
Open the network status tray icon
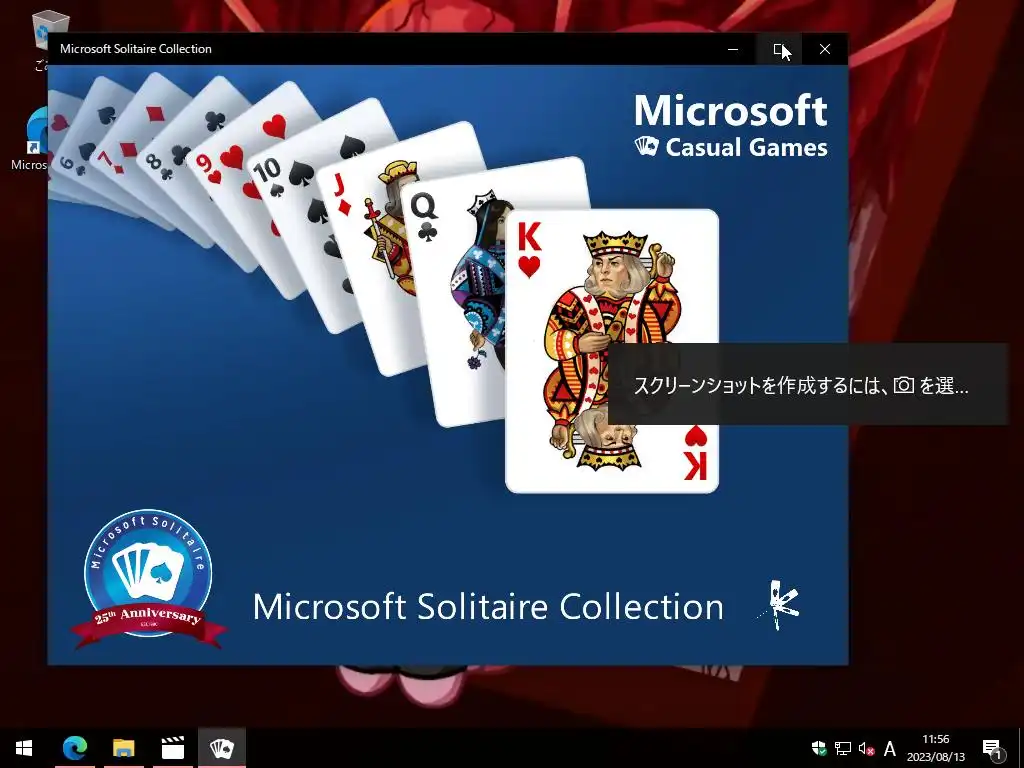pyautogui.click(x=842, y=748)
